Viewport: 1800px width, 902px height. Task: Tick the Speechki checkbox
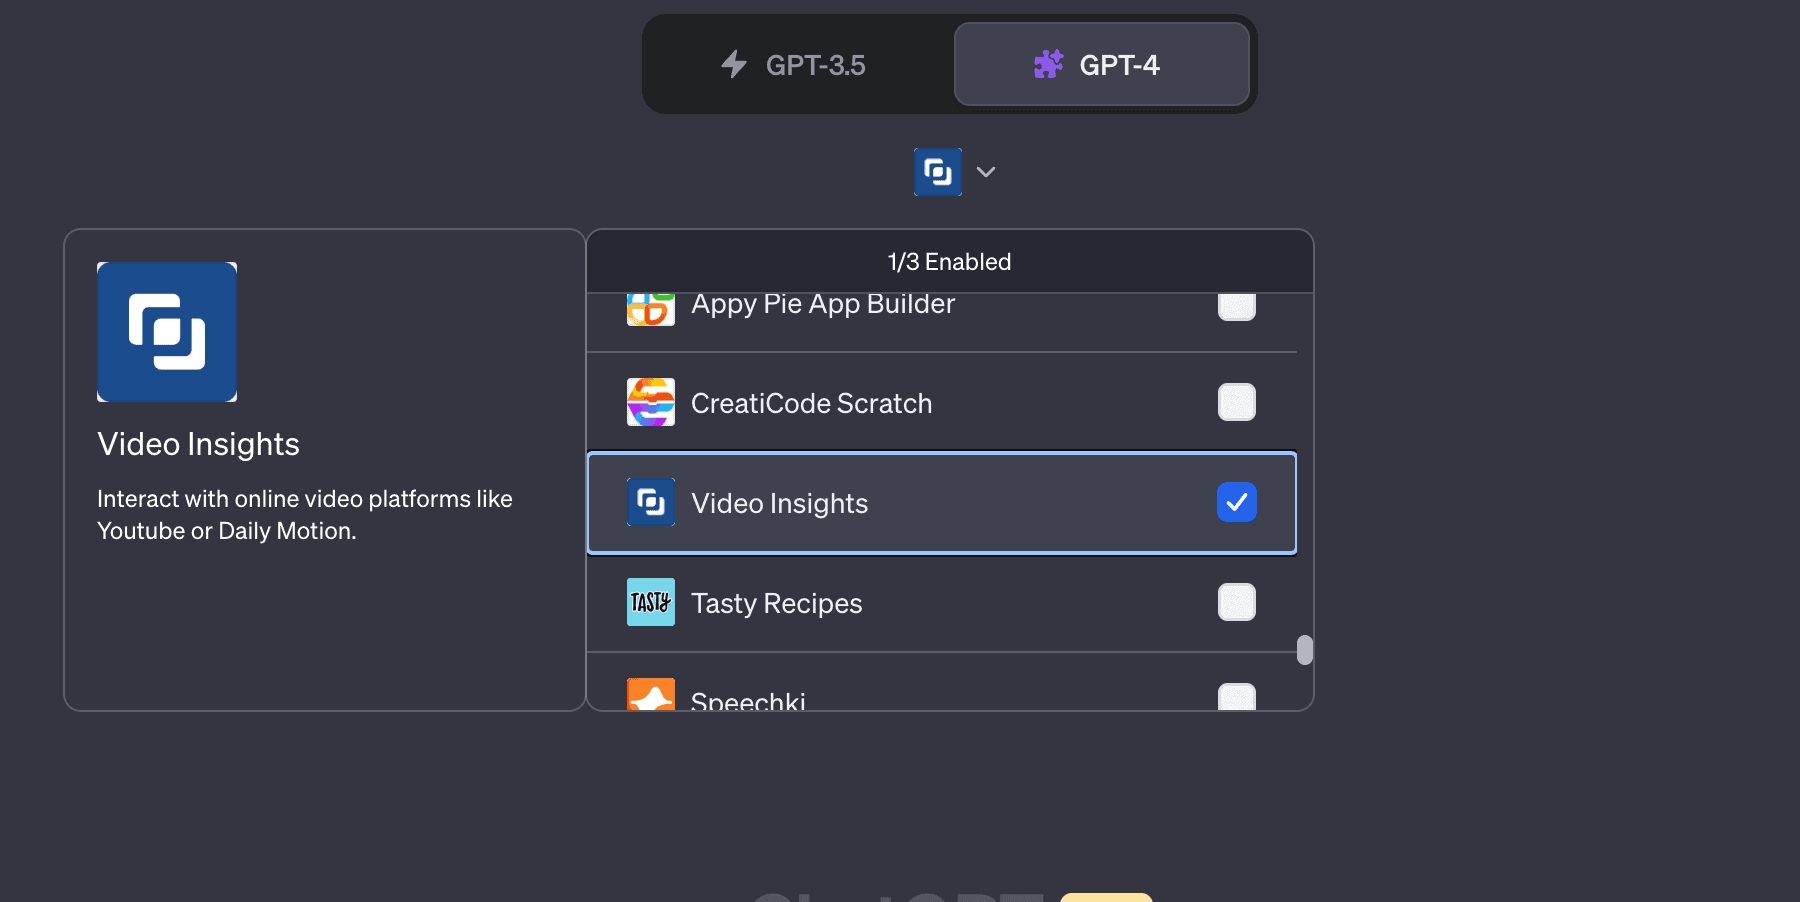[1237, 696]
